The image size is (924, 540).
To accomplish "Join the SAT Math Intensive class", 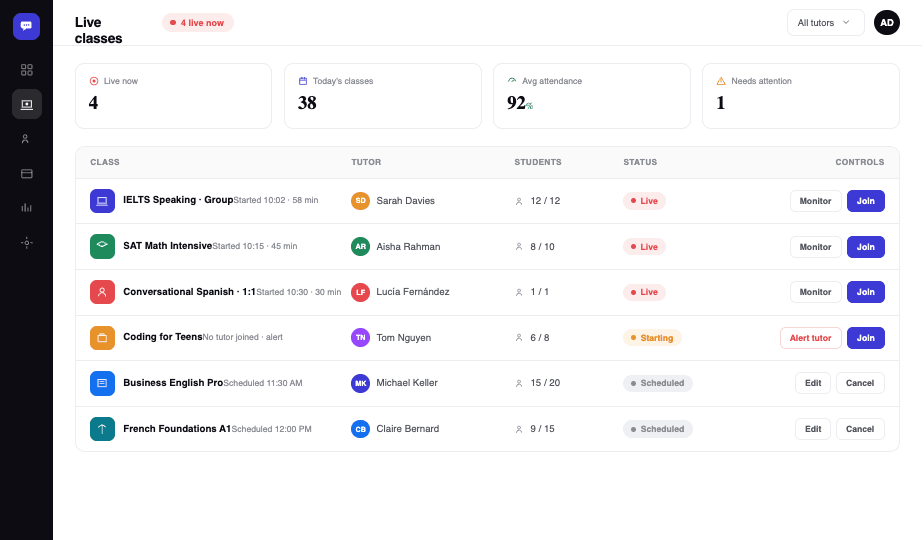I will pos(866,247).
